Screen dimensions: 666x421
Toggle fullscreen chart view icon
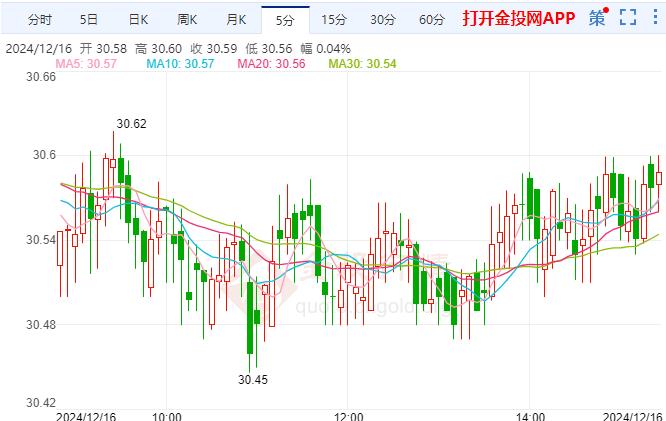pos(628,17)
